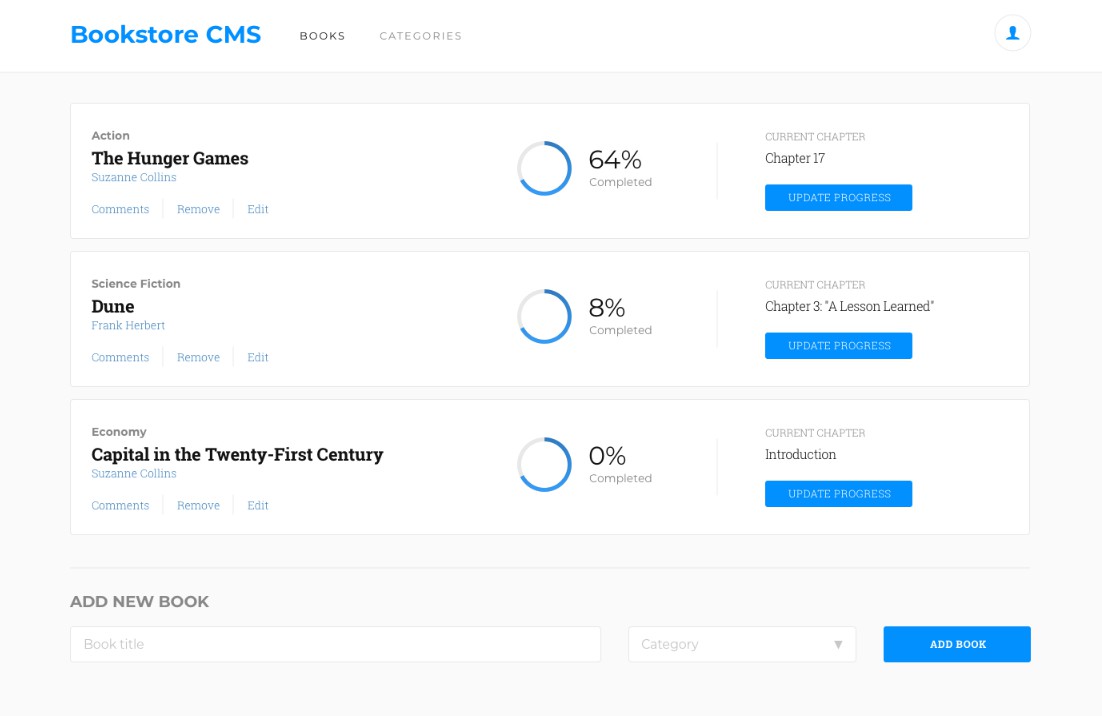This screenshot has height=716, width=1102.
Task: Open the user profile icon
Action: coord(1012,33)
